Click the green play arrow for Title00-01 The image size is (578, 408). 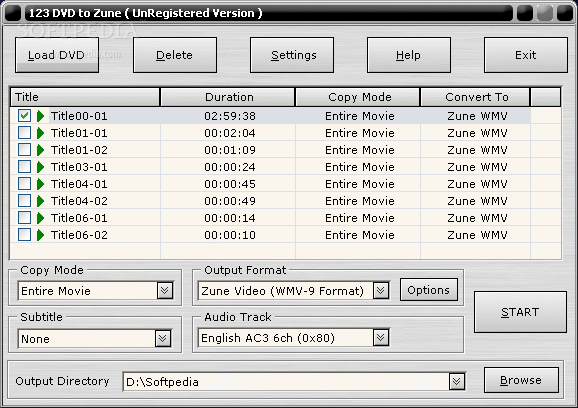coord(41,116)
